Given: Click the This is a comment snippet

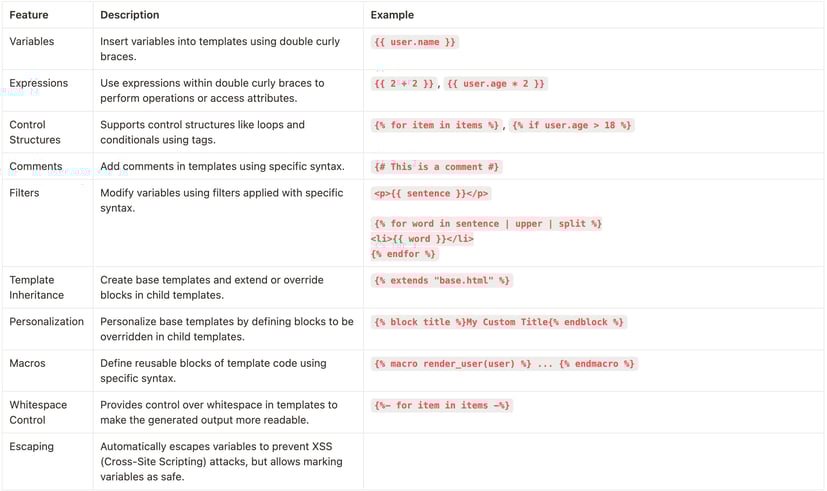Looking at the screenshot, I should pyautogui.click(x=436, y=167).
